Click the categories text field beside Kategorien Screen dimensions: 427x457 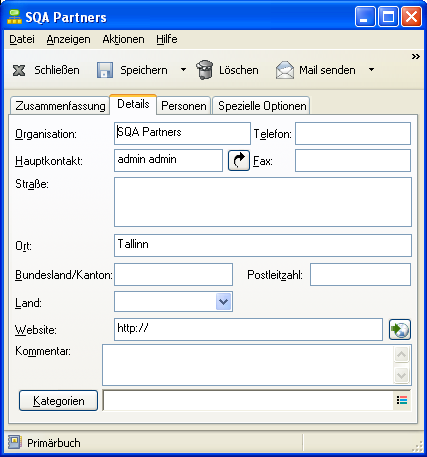click(x=248, y=400)
